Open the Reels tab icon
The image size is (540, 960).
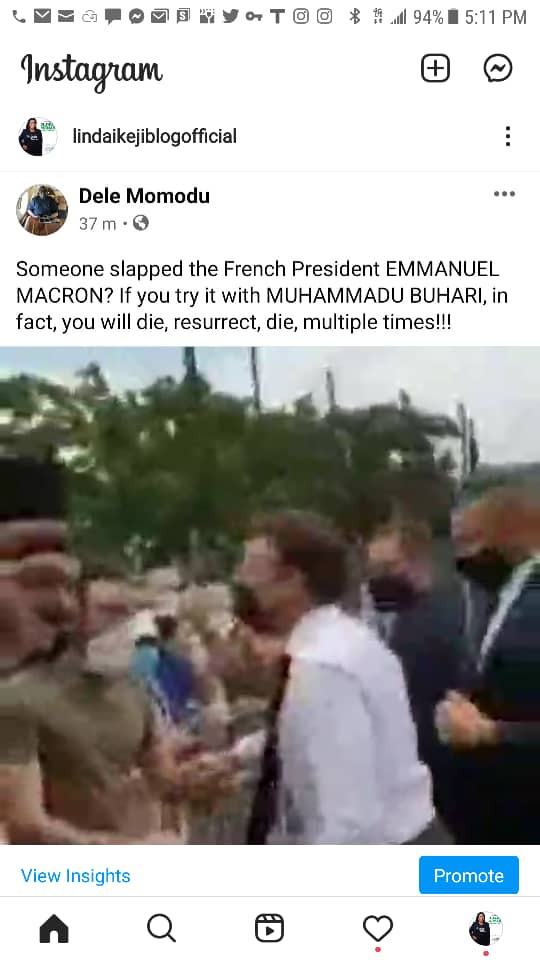pos(269,928)
